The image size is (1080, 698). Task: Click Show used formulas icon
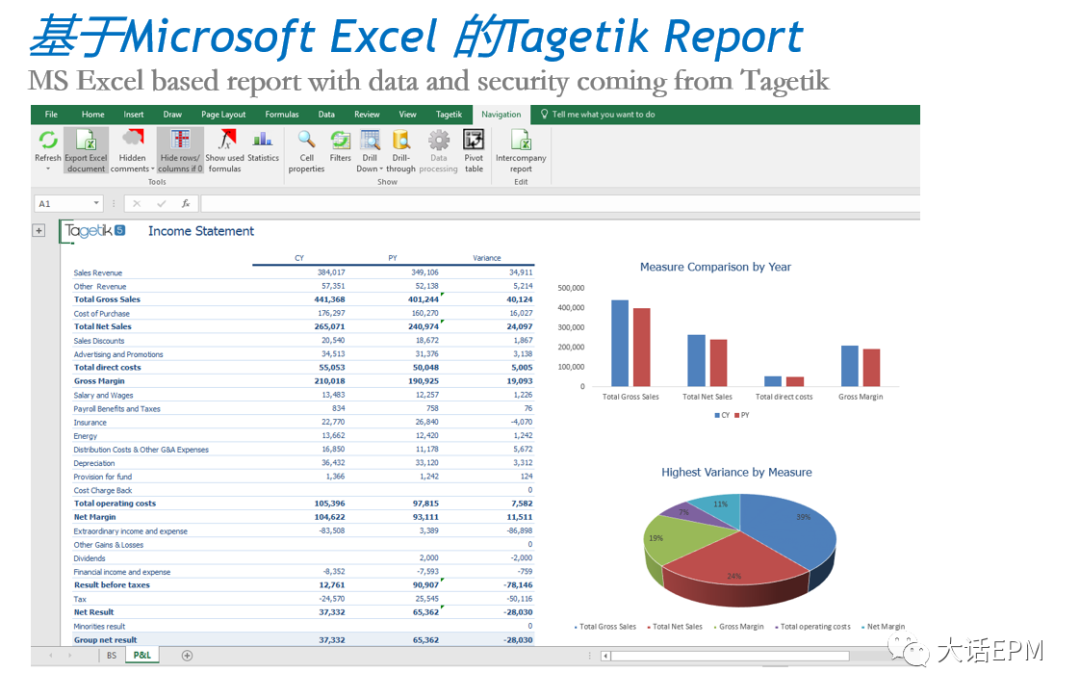pos(225,139)
